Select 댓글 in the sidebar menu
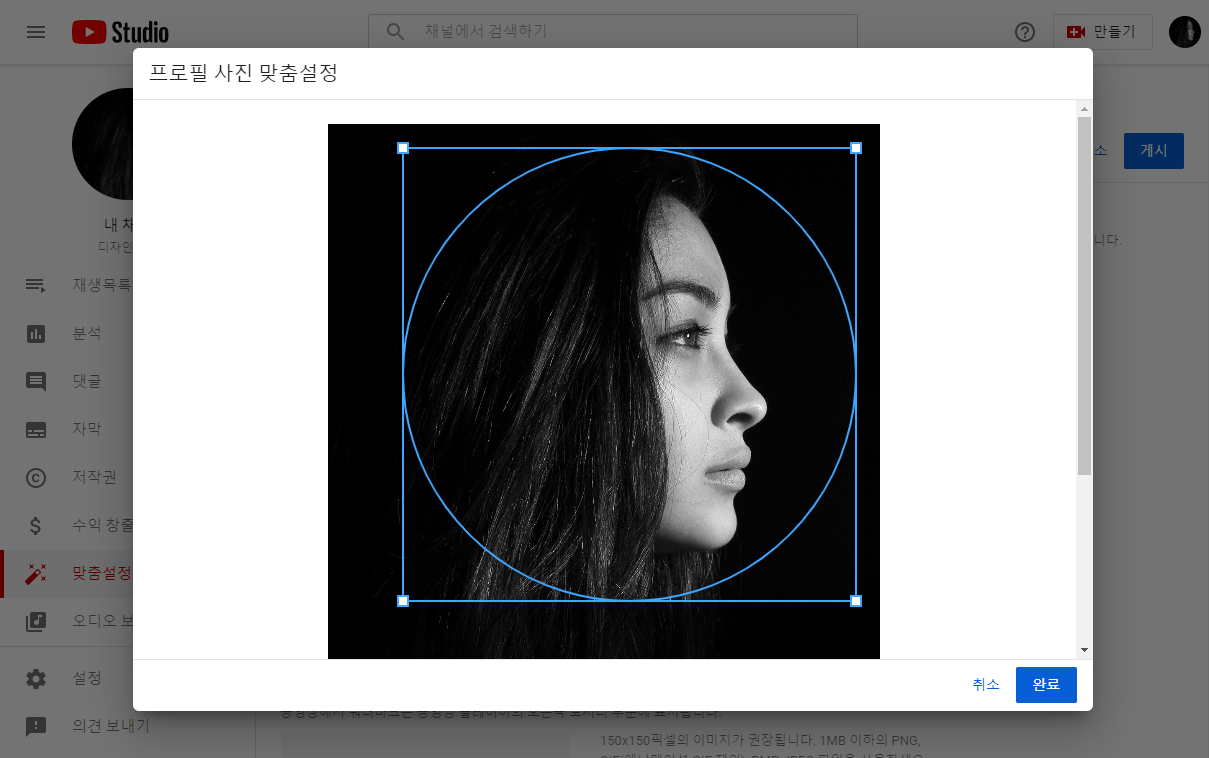 [x=87, y=381]
